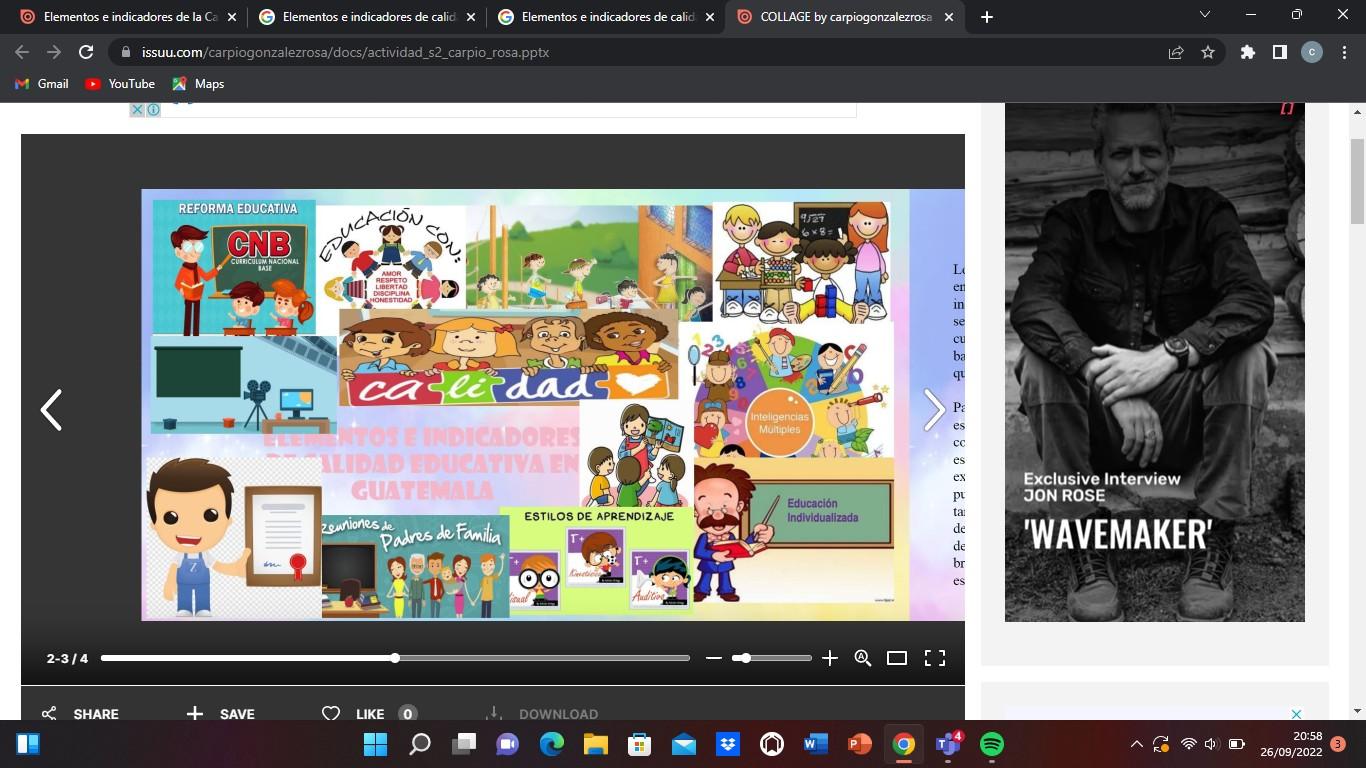Viewport: 1366px width, 768px height.
Task: Switch to single page view icon
Action: (897, 658)
